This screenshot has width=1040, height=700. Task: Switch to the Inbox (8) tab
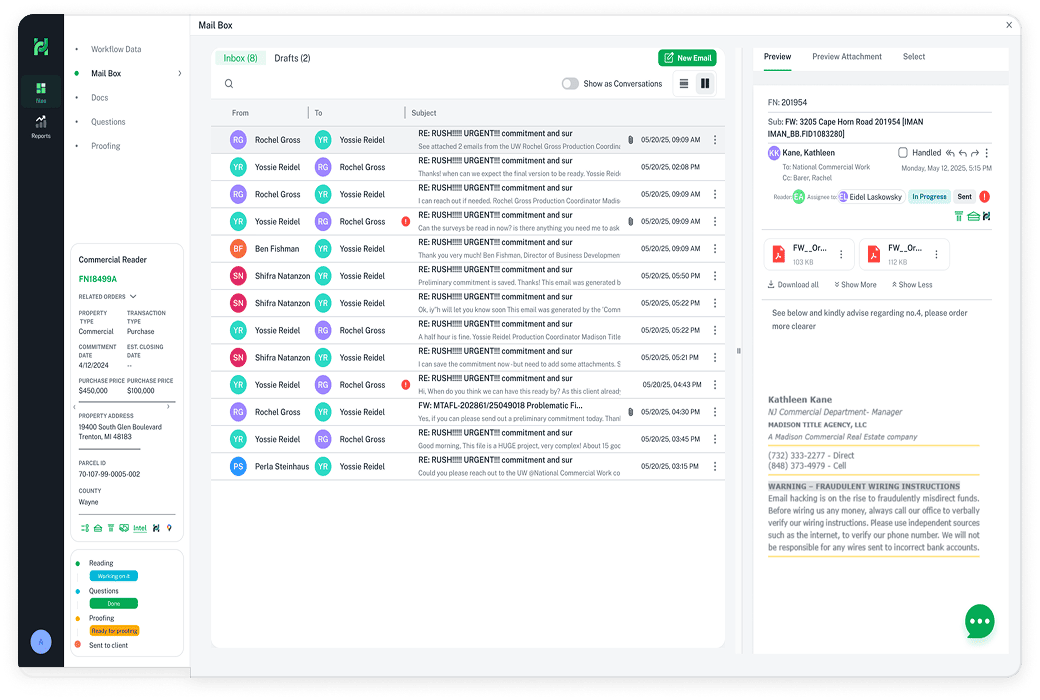pyautogui.click(x=240, y=58)
